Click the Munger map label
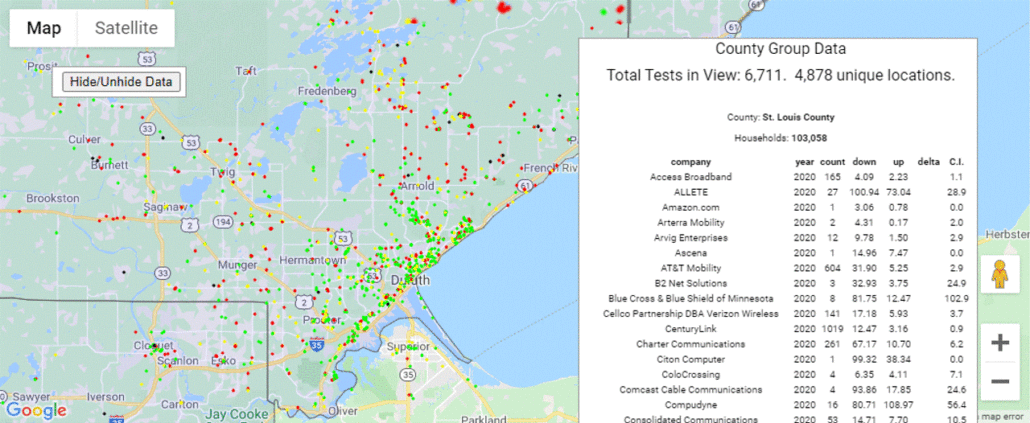 tap(238, 265)
